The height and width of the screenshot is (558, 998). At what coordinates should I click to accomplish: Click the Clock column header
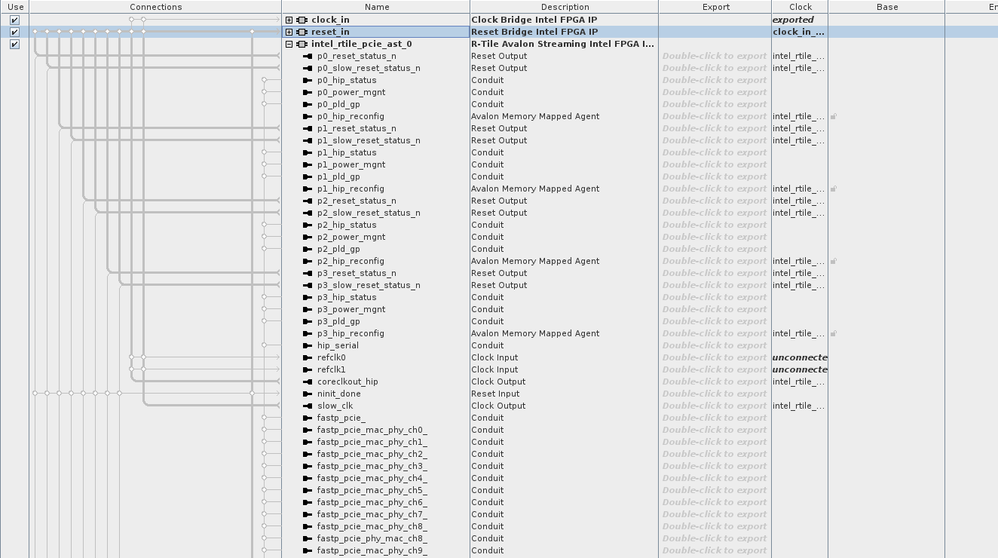(x=800, y=7)
